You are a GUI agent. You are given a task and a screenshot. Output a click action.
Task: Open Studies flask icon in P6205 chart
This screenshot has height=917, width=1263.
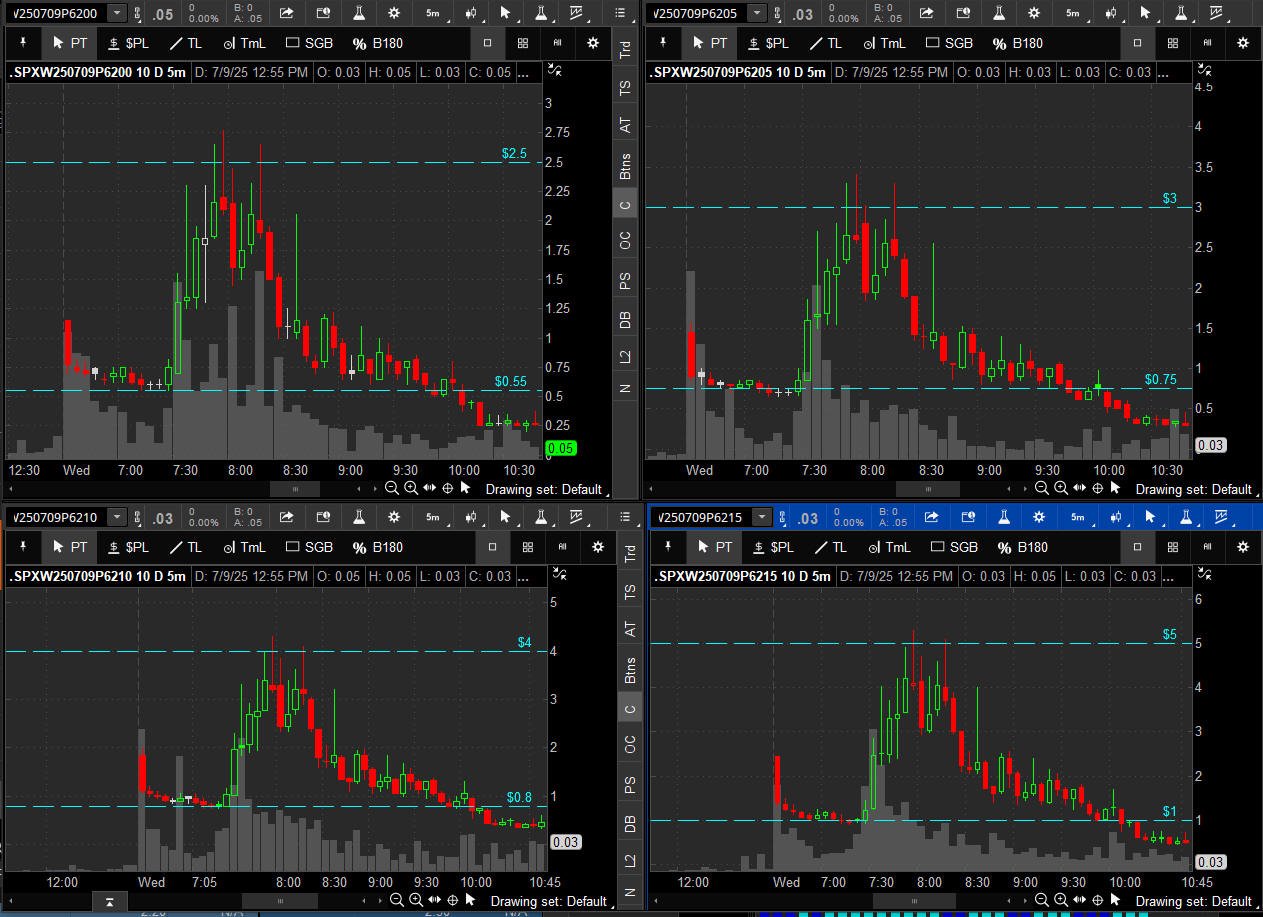[998, 13]
